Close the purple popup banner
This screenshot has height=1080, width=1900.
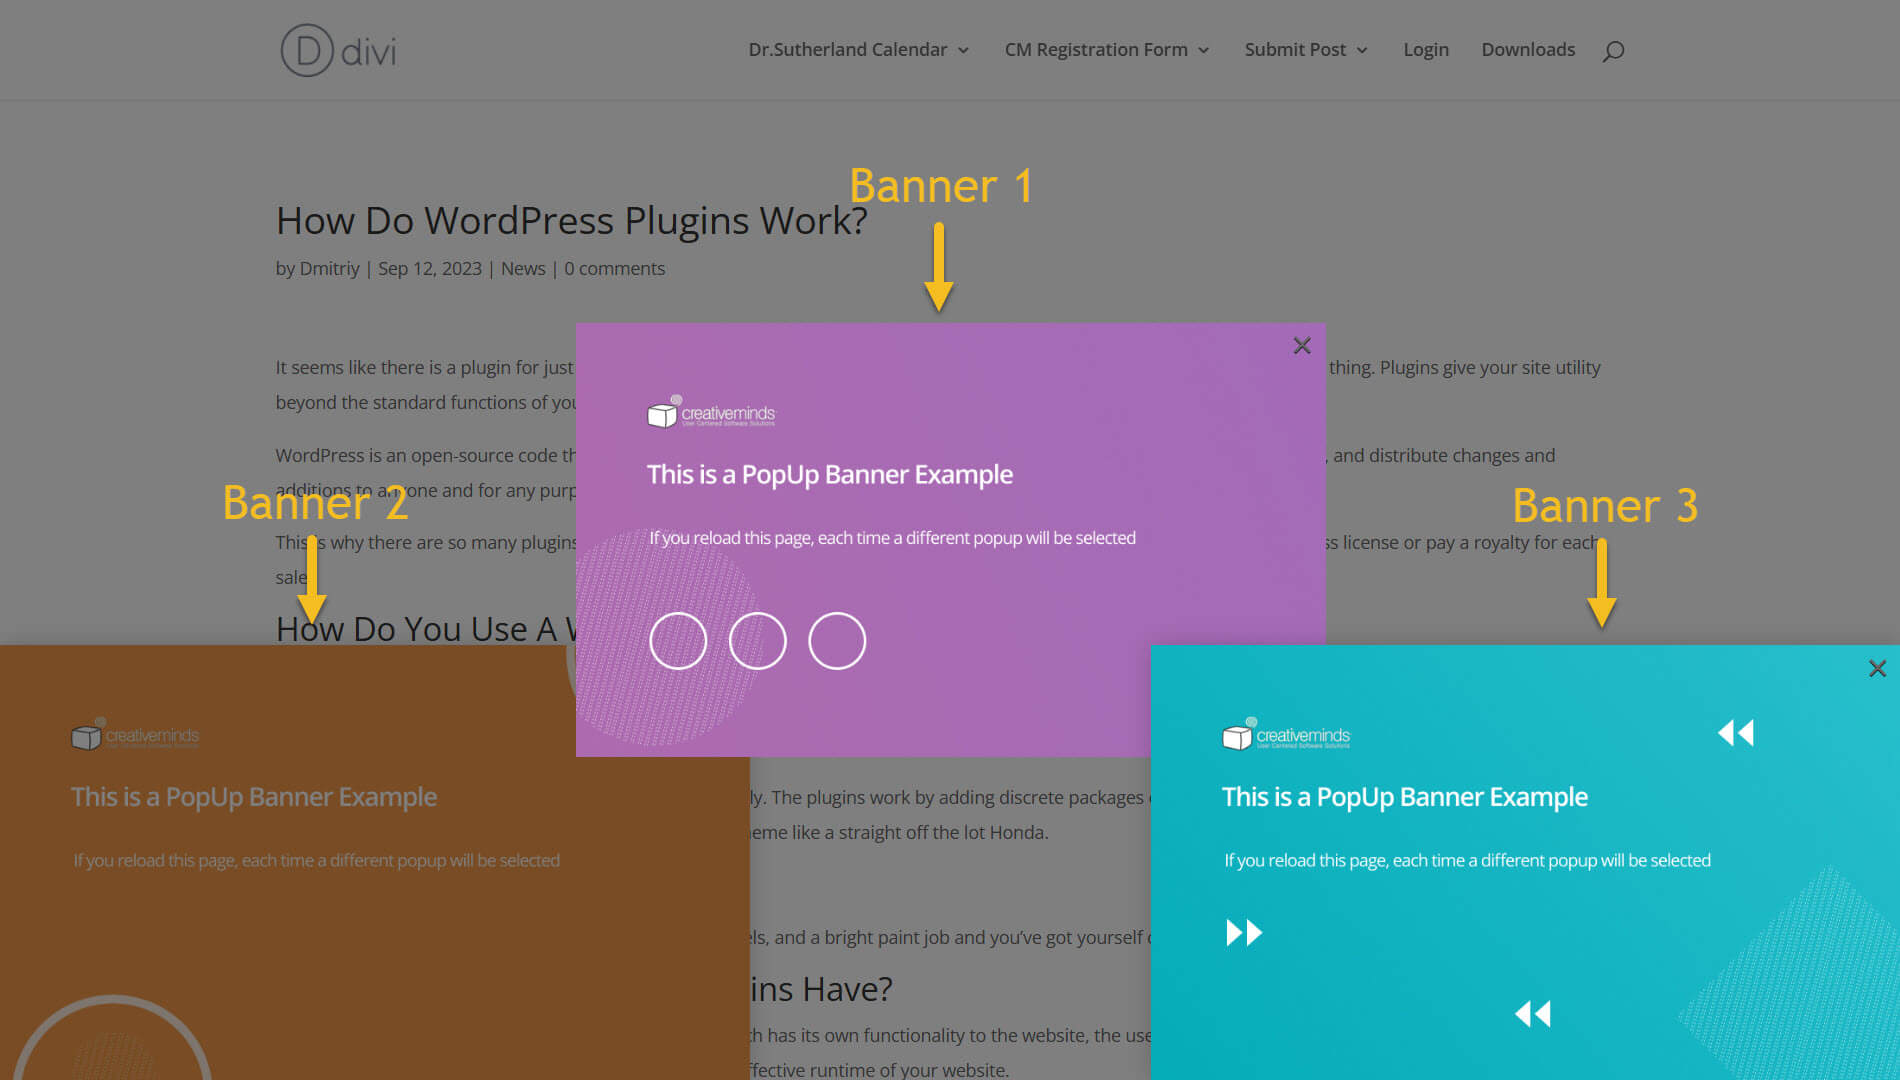click(x=1301, y=346)
